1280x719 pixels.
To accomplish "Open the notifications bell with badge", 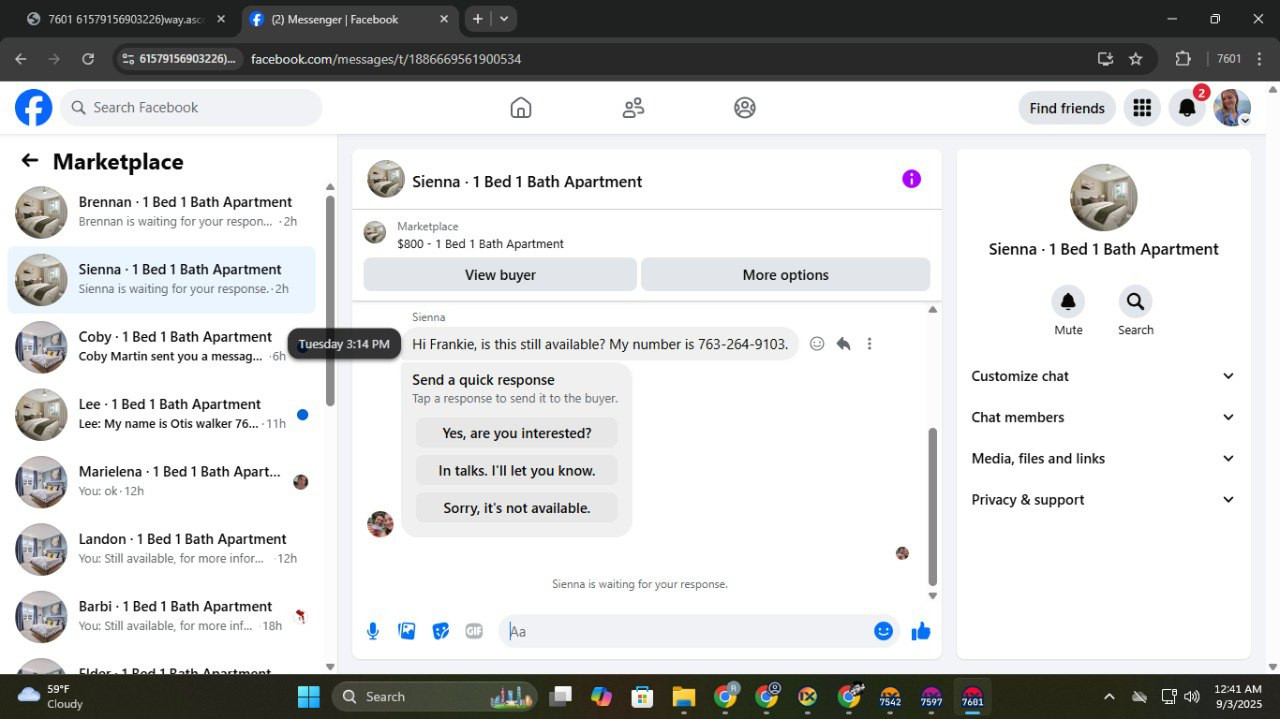I will point(1187,108).
